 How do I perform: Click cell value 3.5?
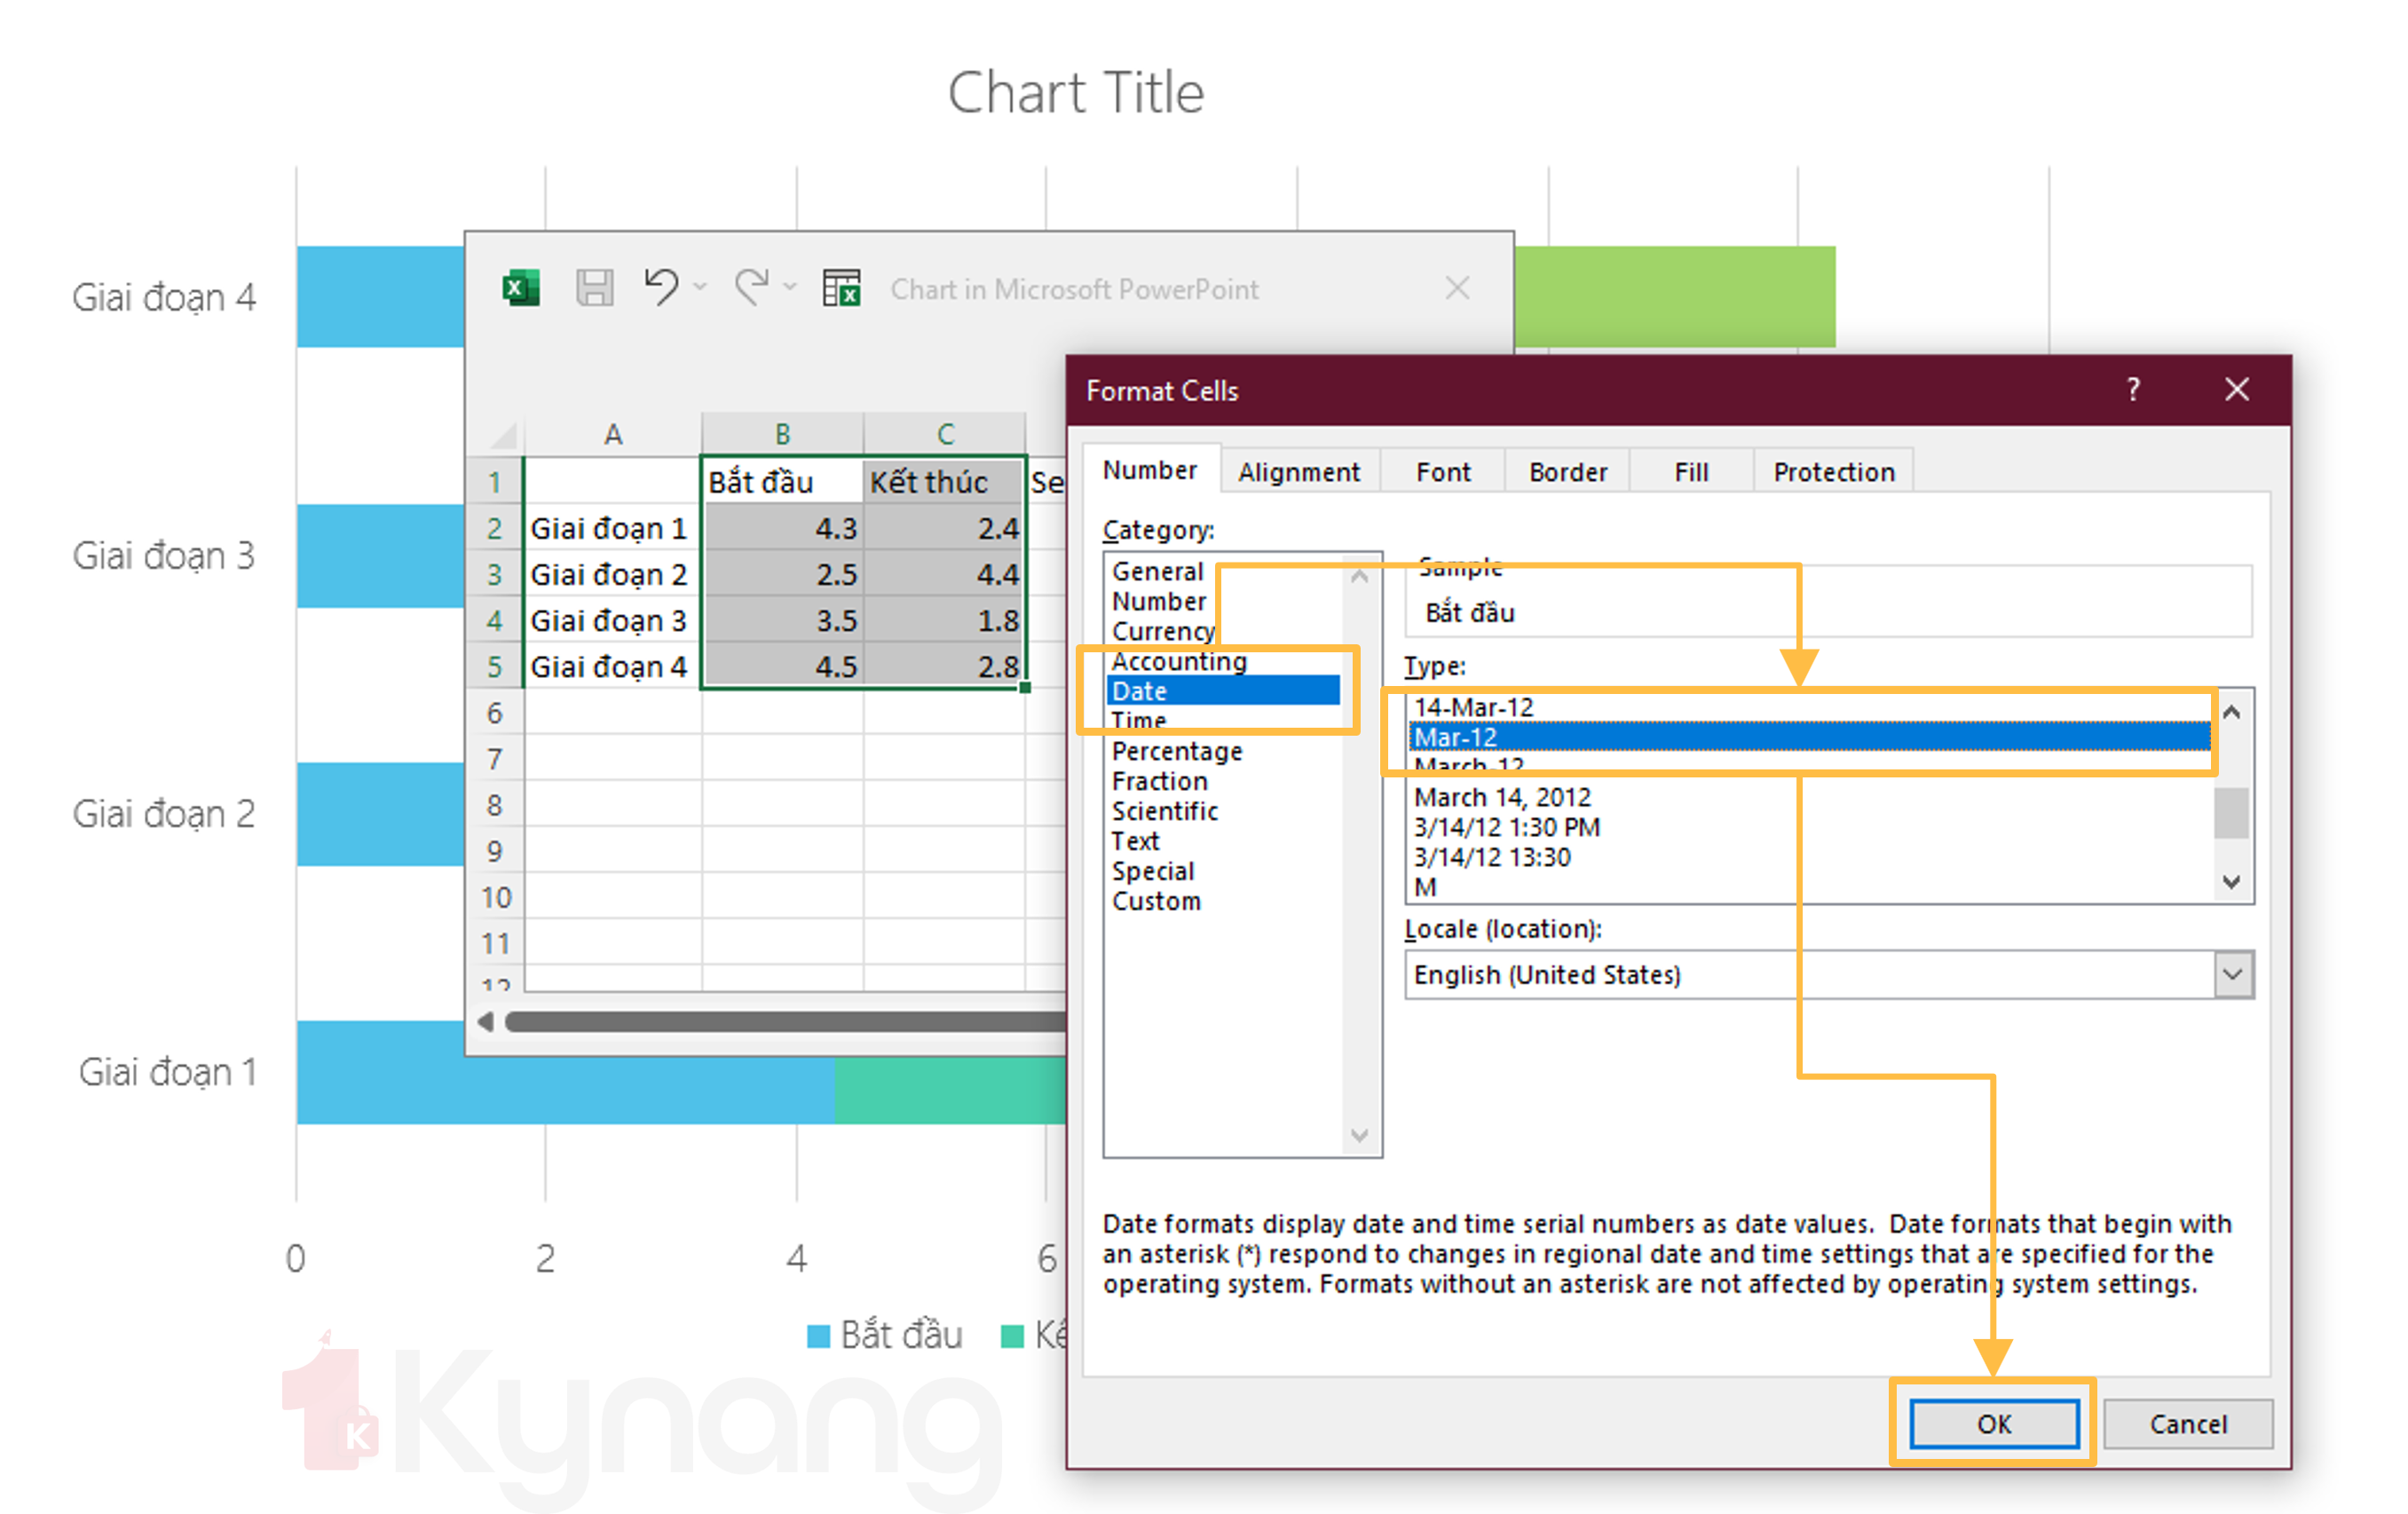(x=782, y=620)
